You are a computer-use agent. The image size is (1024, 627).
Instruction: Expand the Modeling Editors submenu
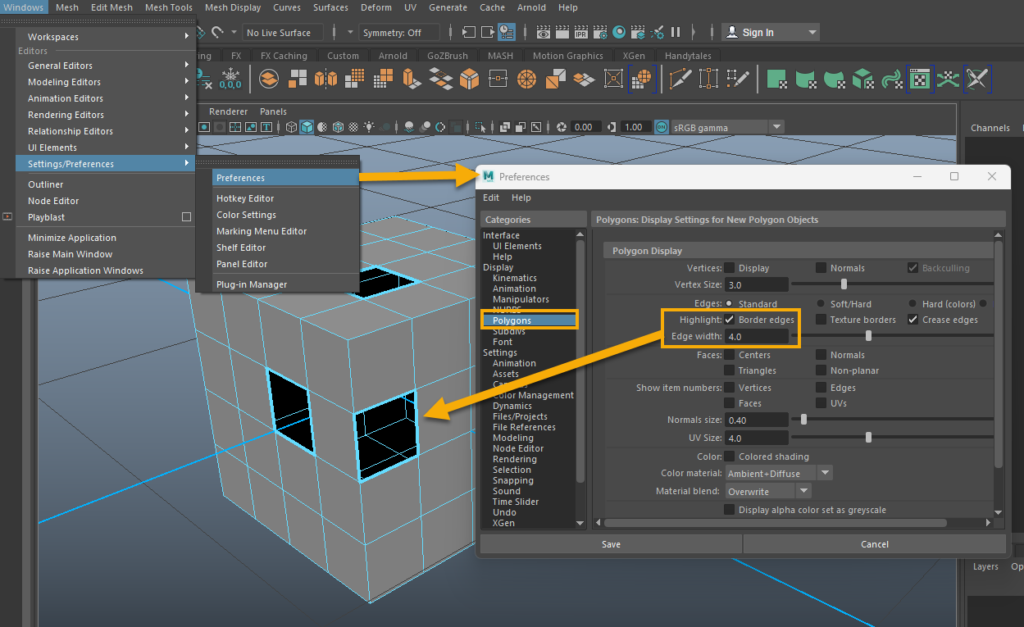106,82
